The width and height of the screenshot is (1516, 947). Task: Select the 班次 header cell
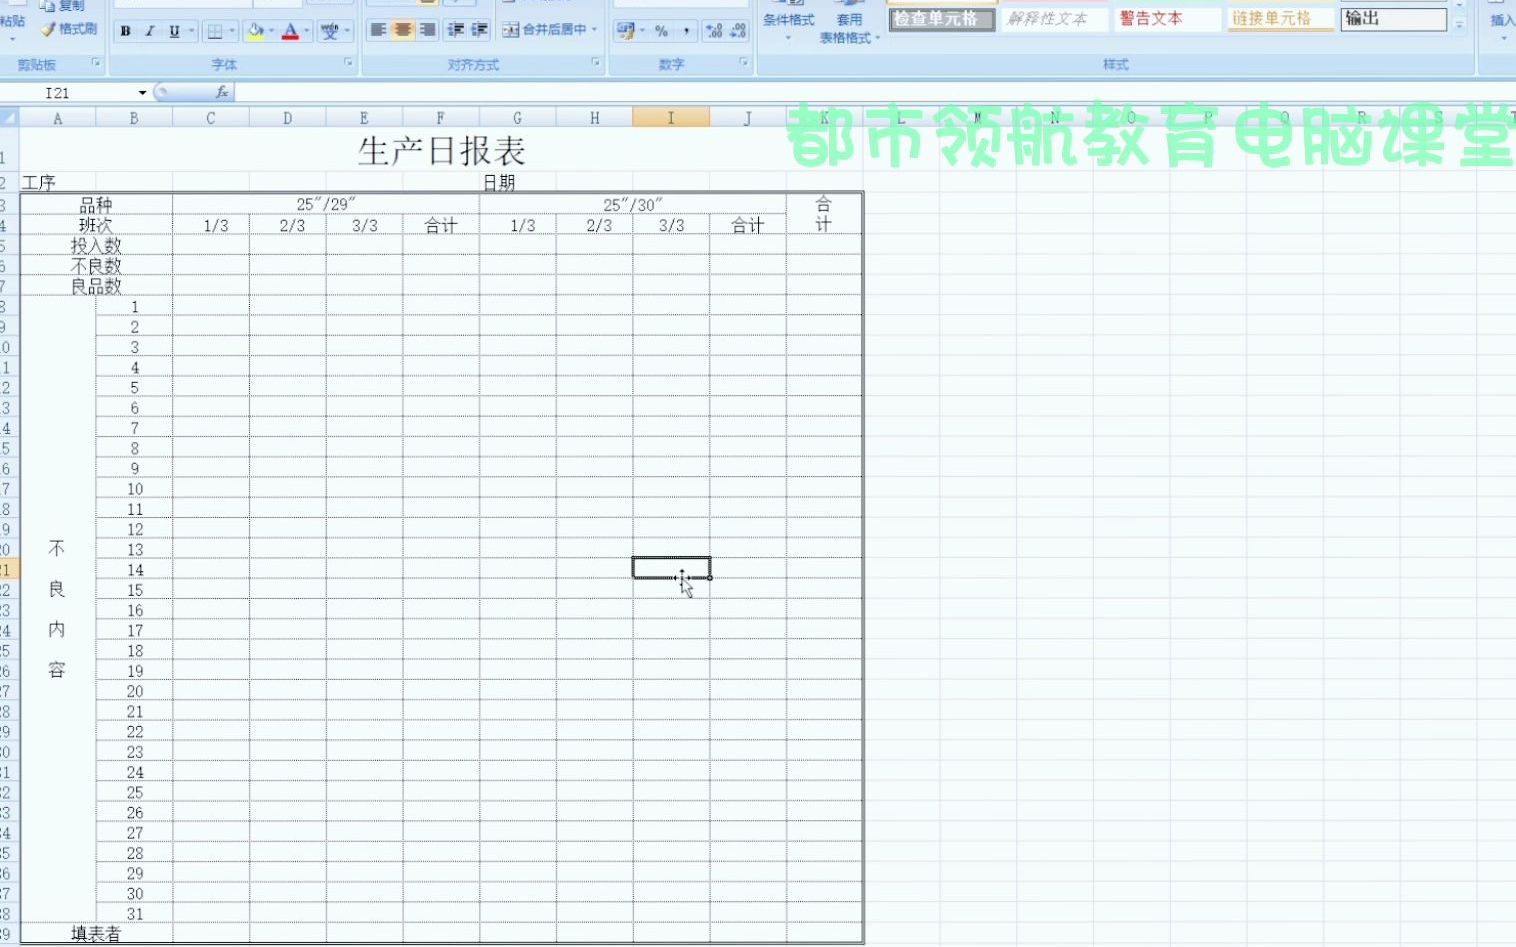pos(96,225)
